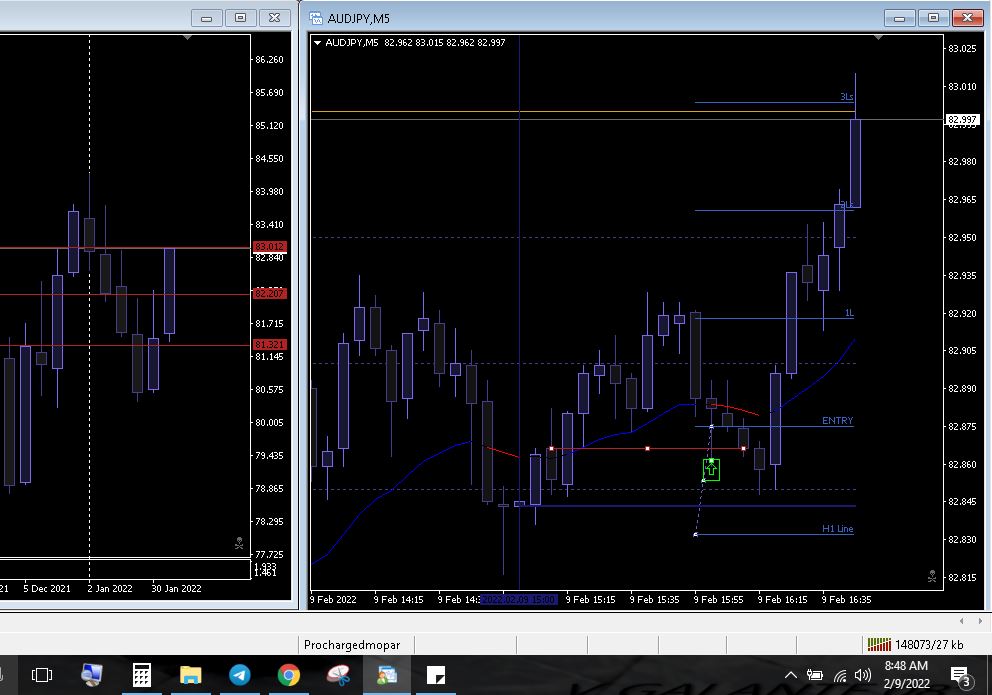
Task: Select the 1L level label
Action: 849,313
